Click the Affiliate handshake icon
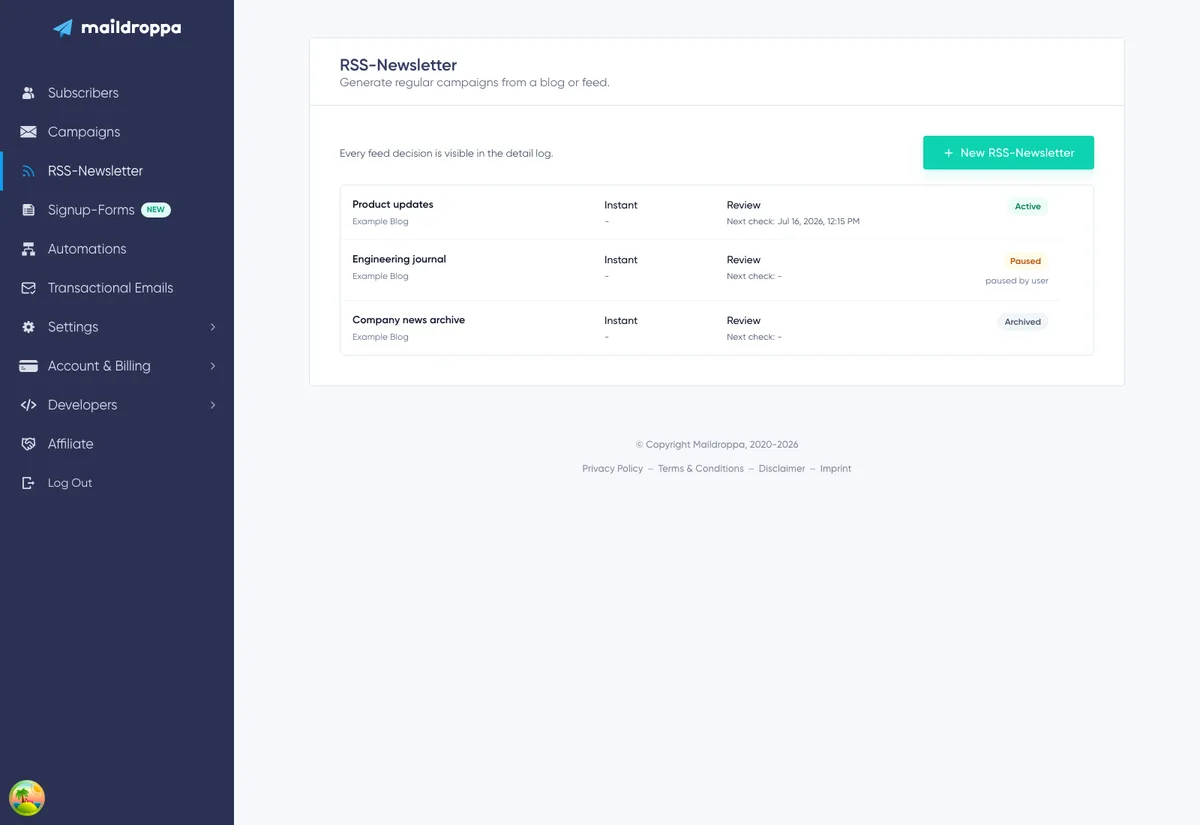Viewport: 1200px width, 825px height. pos(28,444)
